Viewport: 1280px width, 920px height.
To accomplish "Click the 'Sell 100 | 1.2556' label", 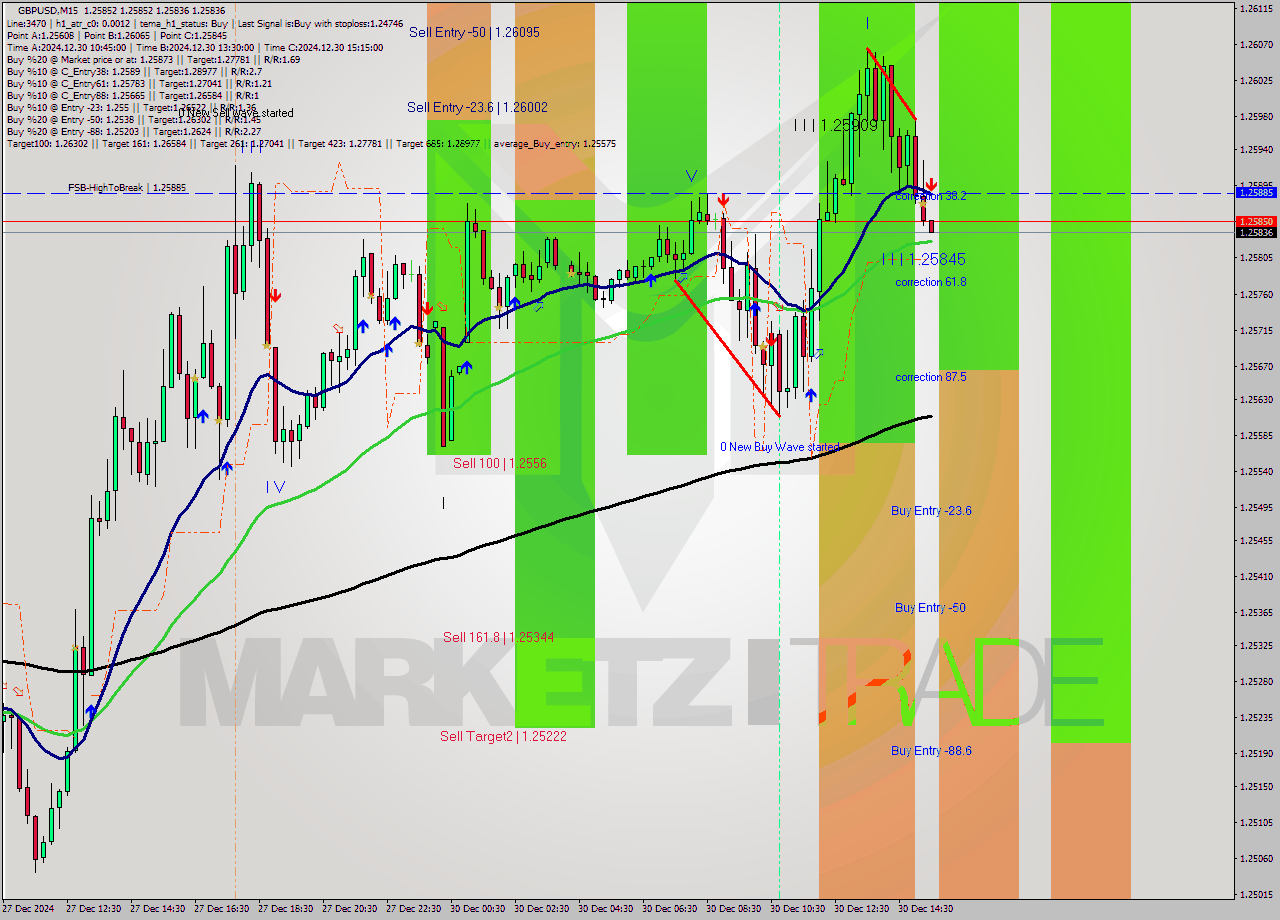I will (x=500, y=463).
